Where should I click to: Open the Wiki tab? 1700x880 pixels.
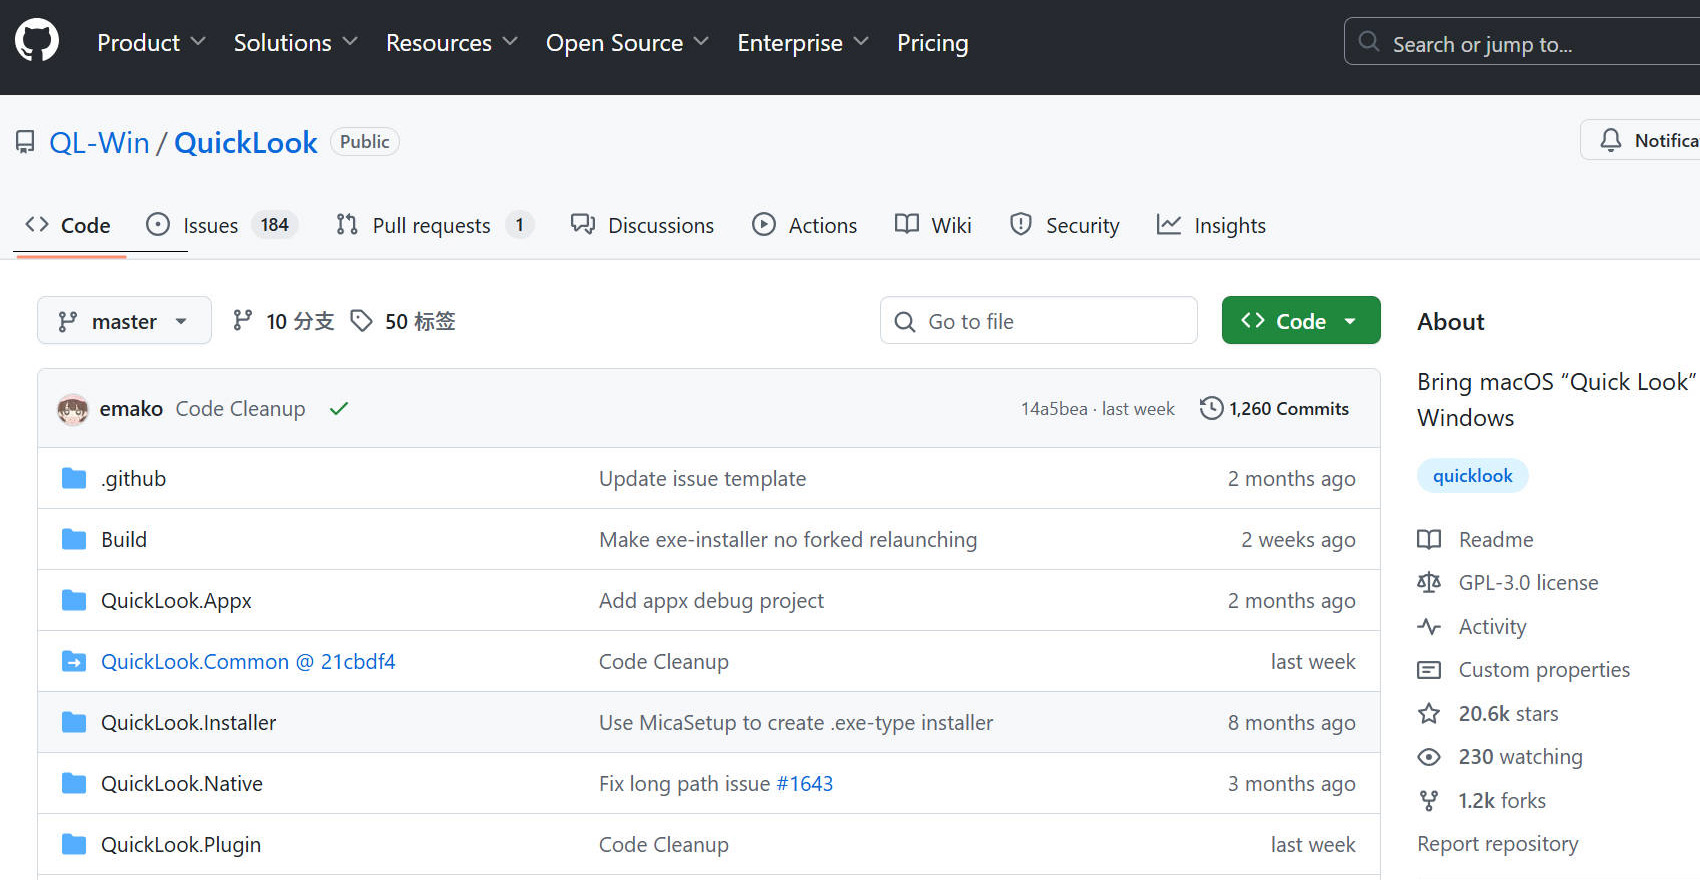pyautogui.click(x=933, y=225)
